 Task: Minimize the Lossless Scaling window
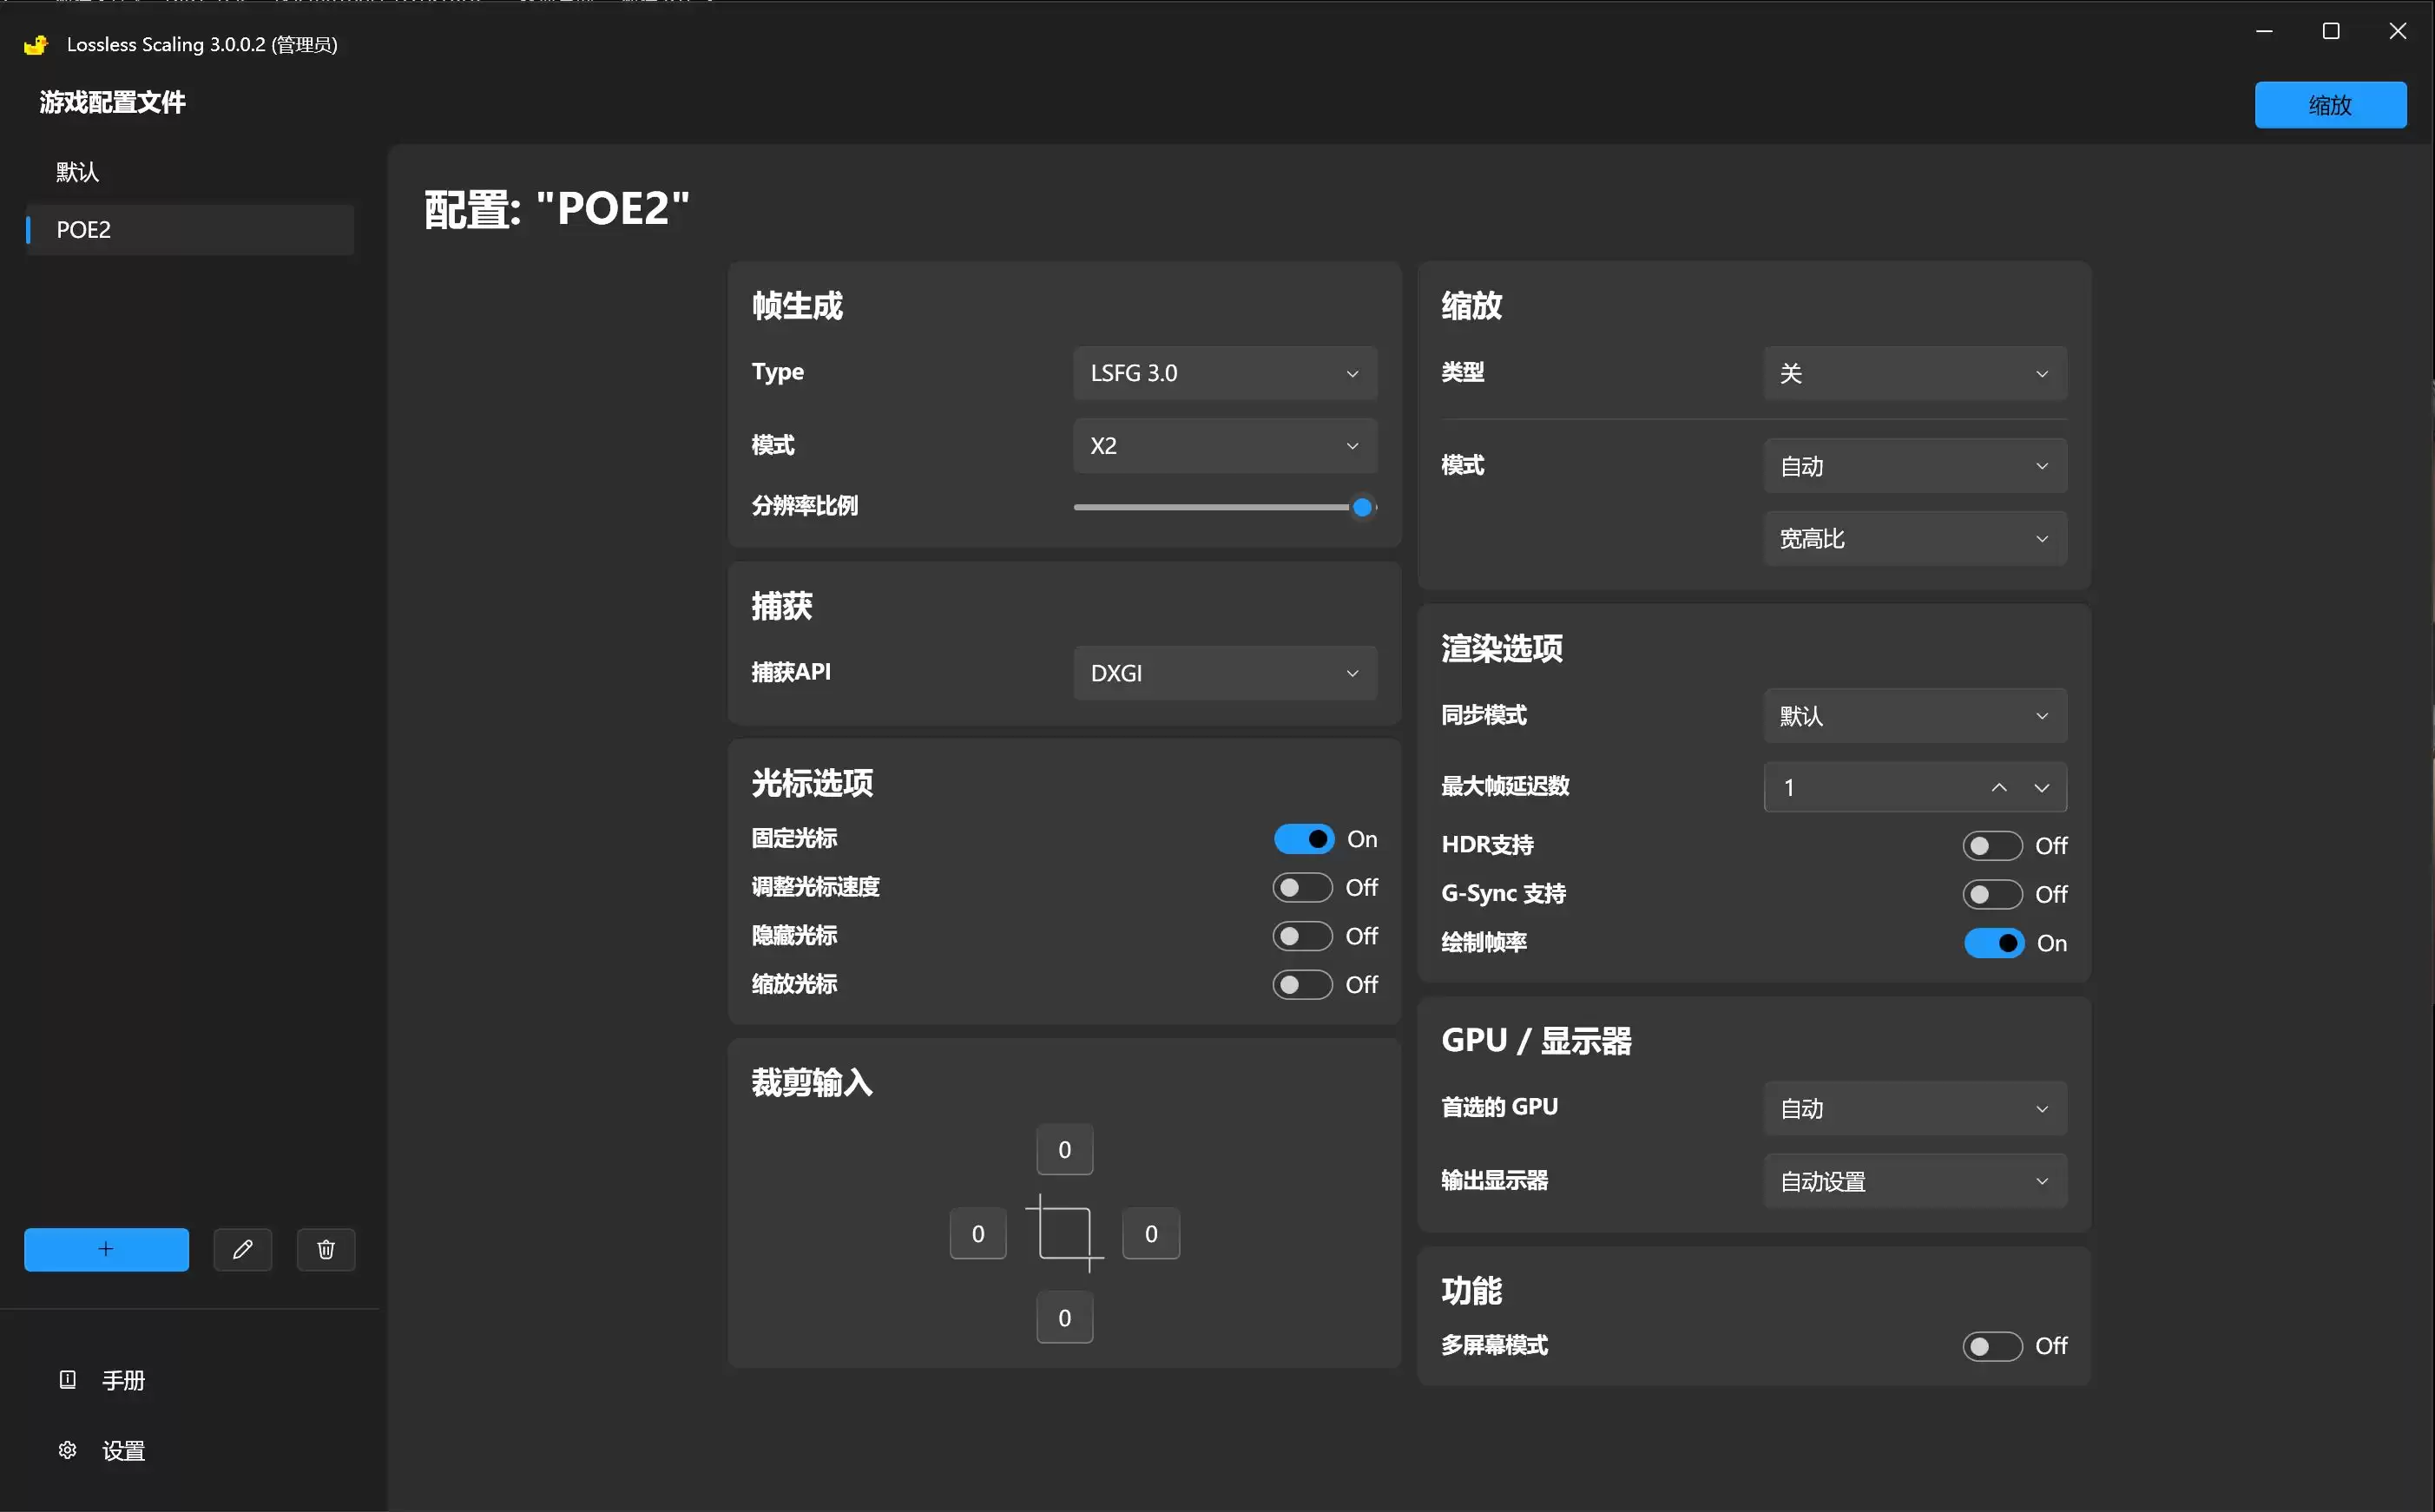[2265, 31]
